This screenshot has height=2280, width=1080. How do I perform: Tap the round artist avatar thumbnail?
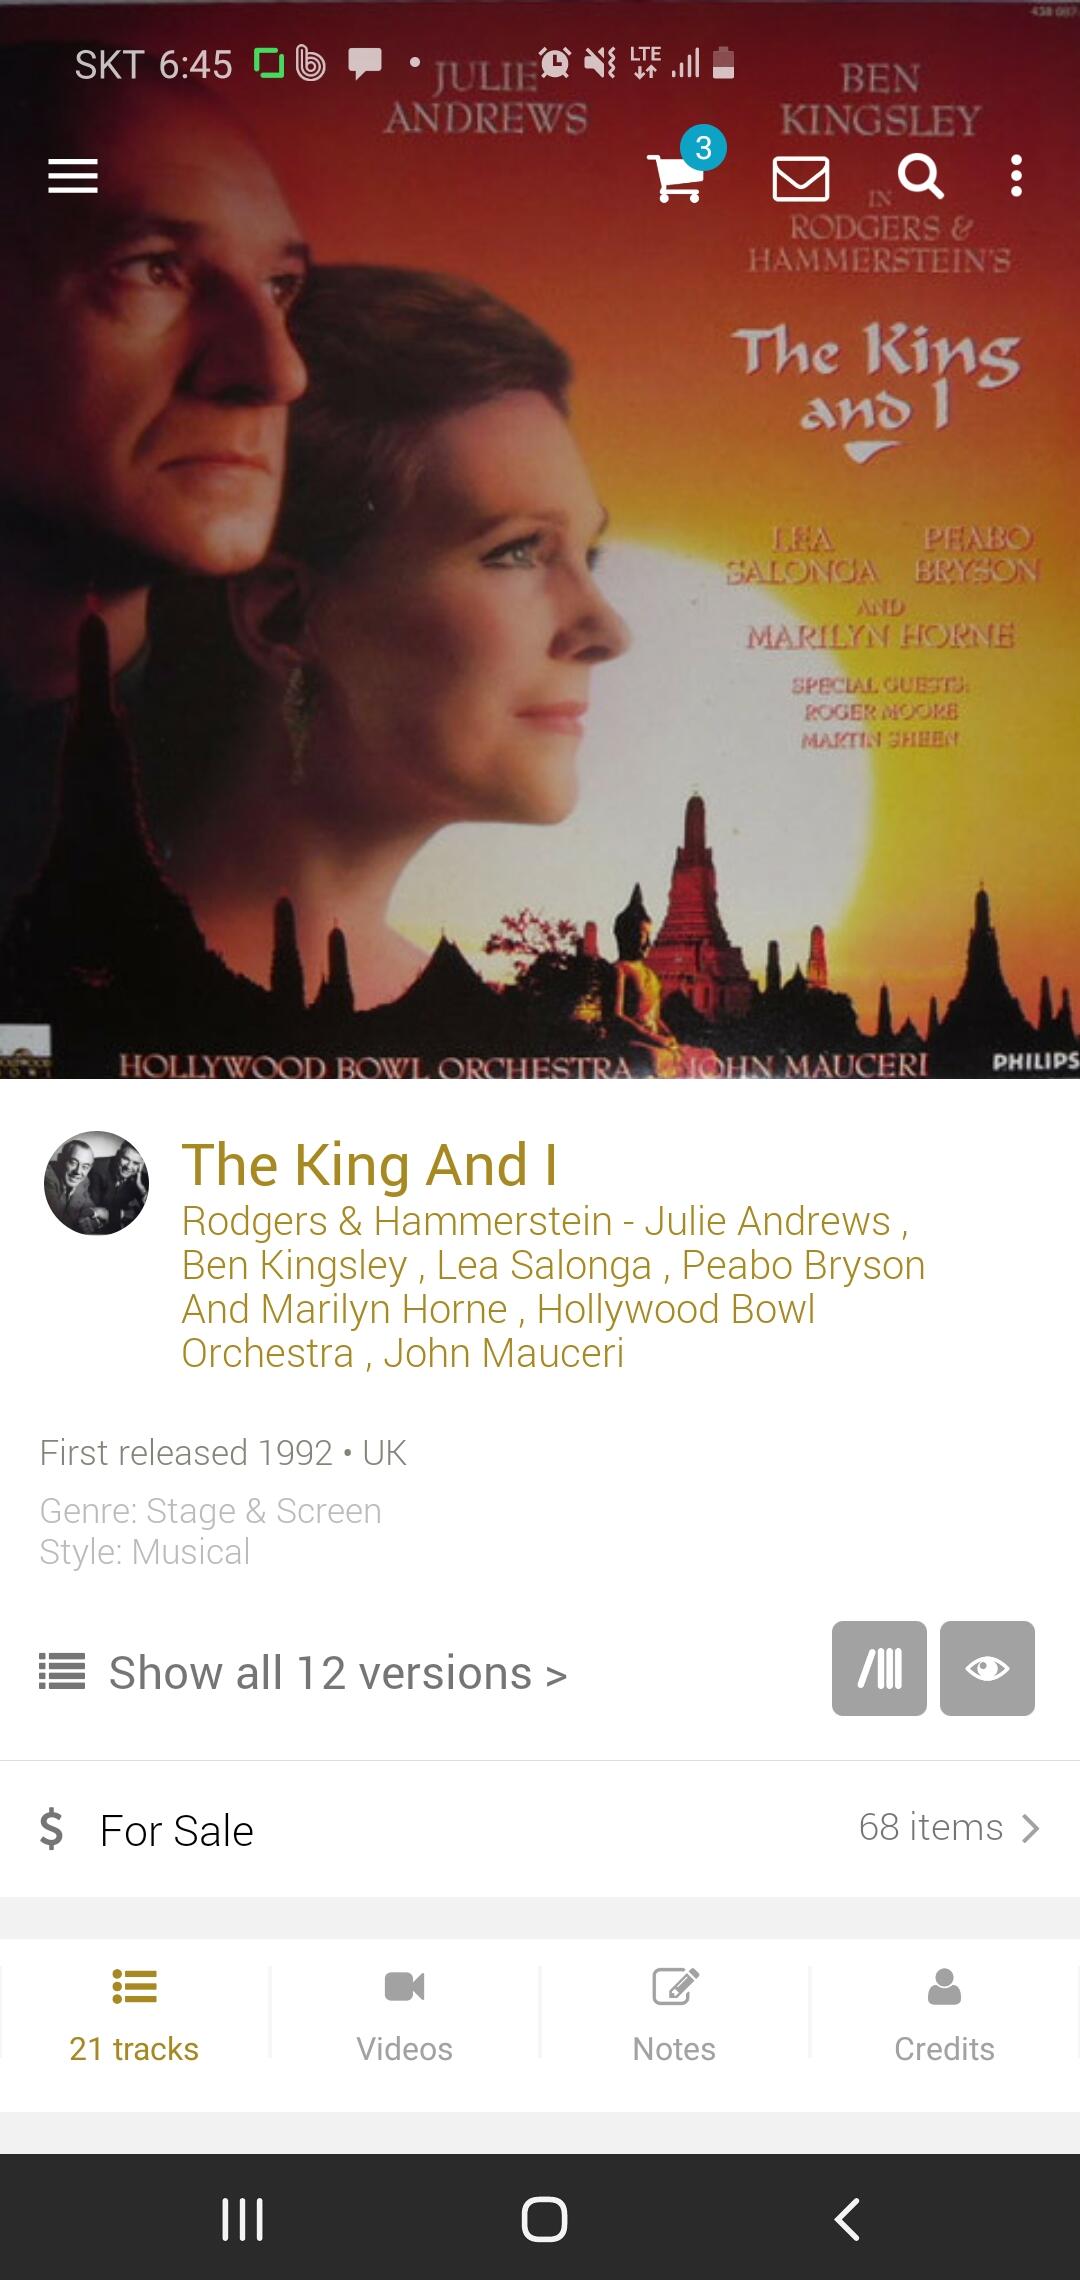pos(96,1183)
